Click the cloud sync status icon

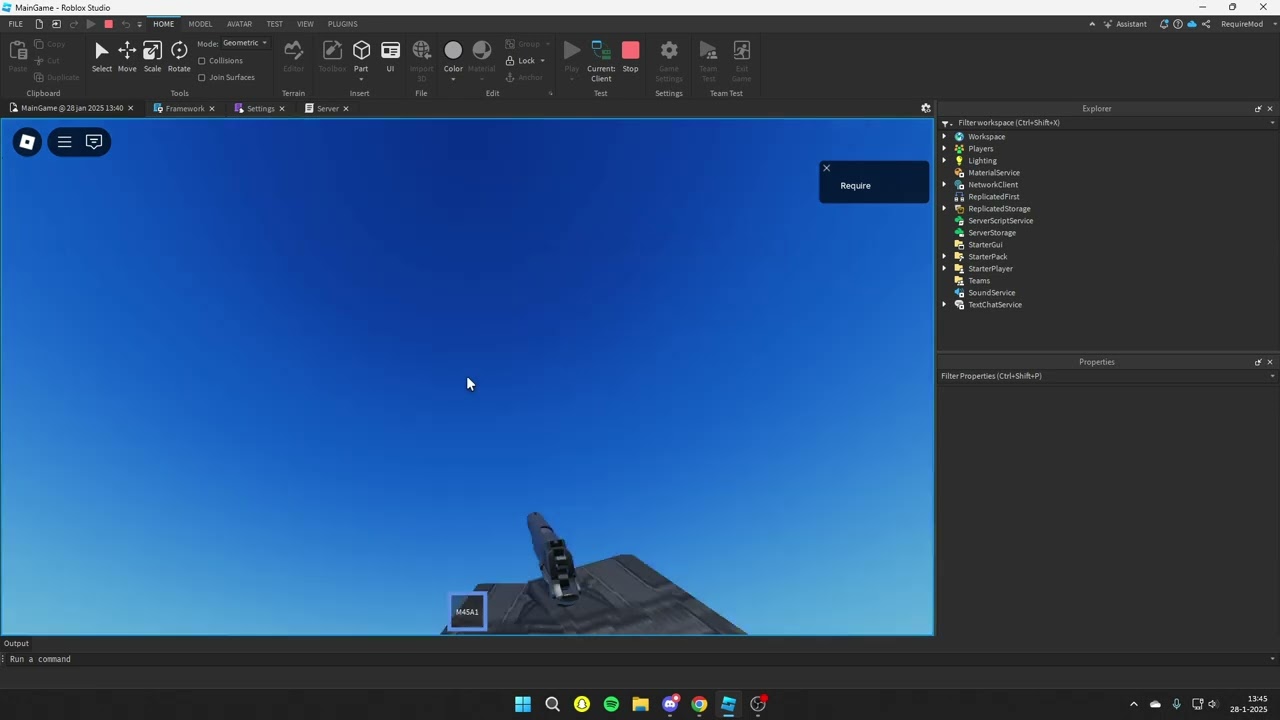coord(1192,24)
